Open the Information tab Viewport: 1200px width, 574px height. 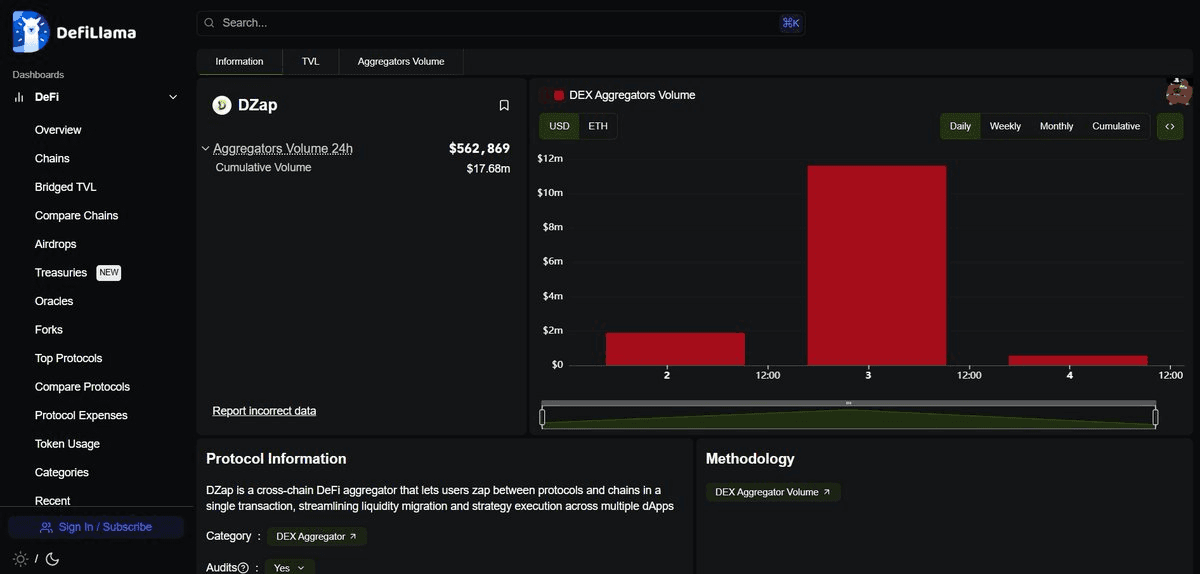(240, 61)
